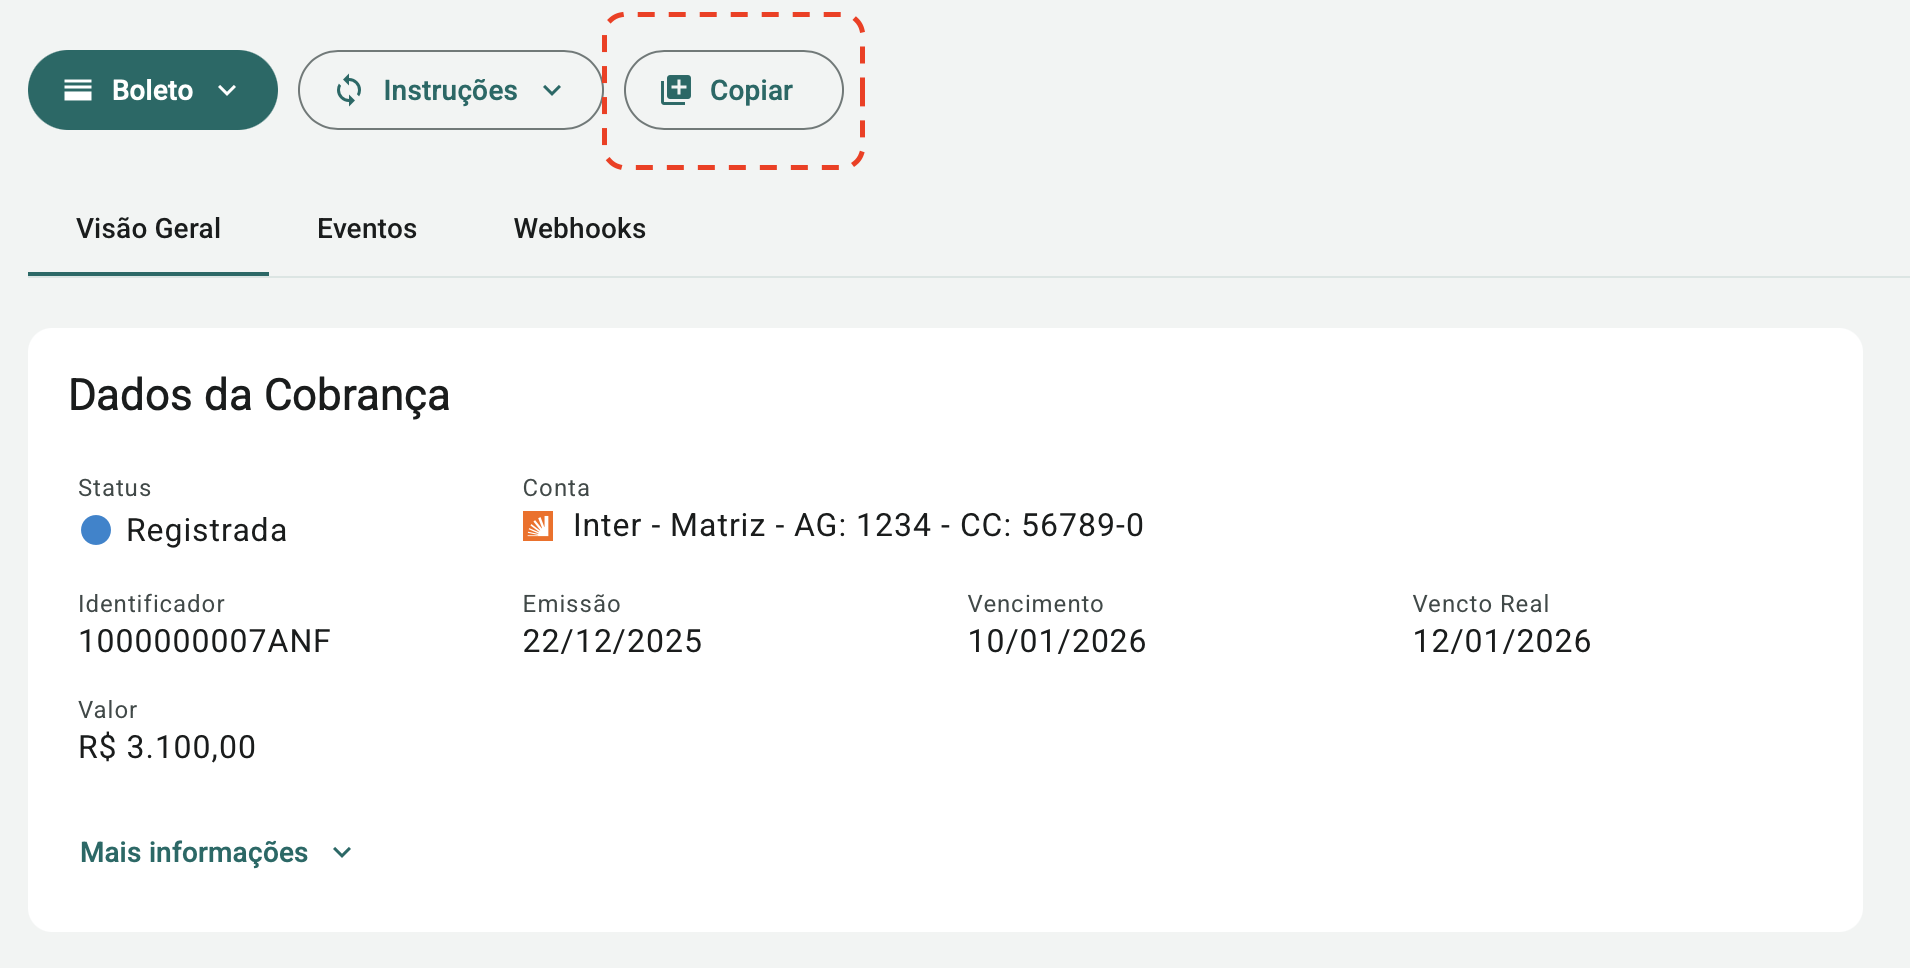This screenshot has width=1910, height=968.
Task: Select the Visão Geral tab
Action: click(148, 229)
